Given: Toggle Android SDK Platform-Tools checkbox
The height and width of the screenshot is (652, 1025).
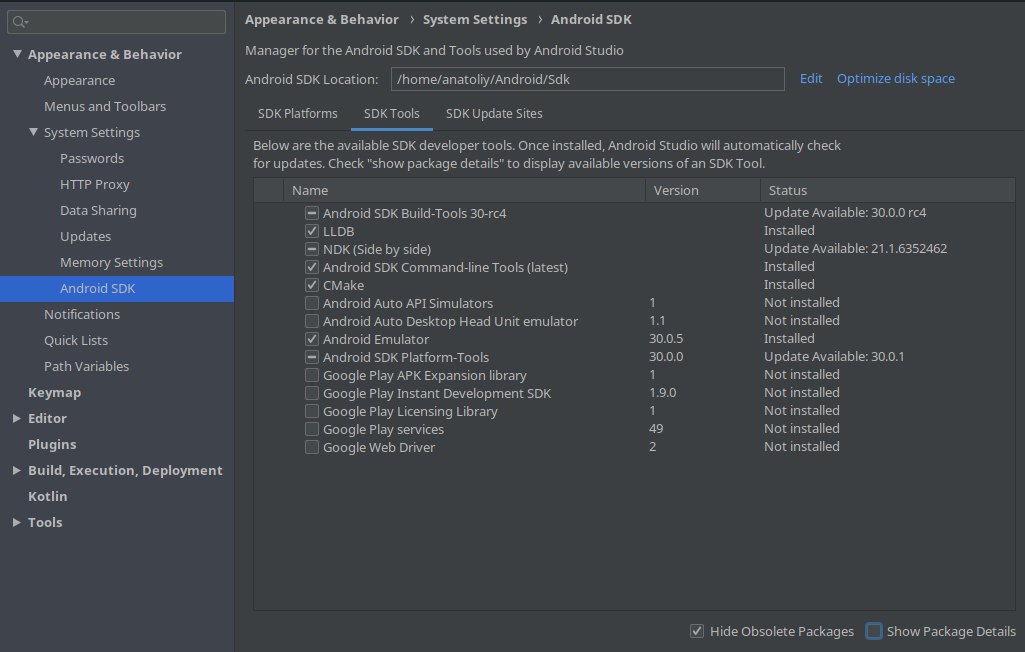Looking at the screenshot, I should 312,357.
